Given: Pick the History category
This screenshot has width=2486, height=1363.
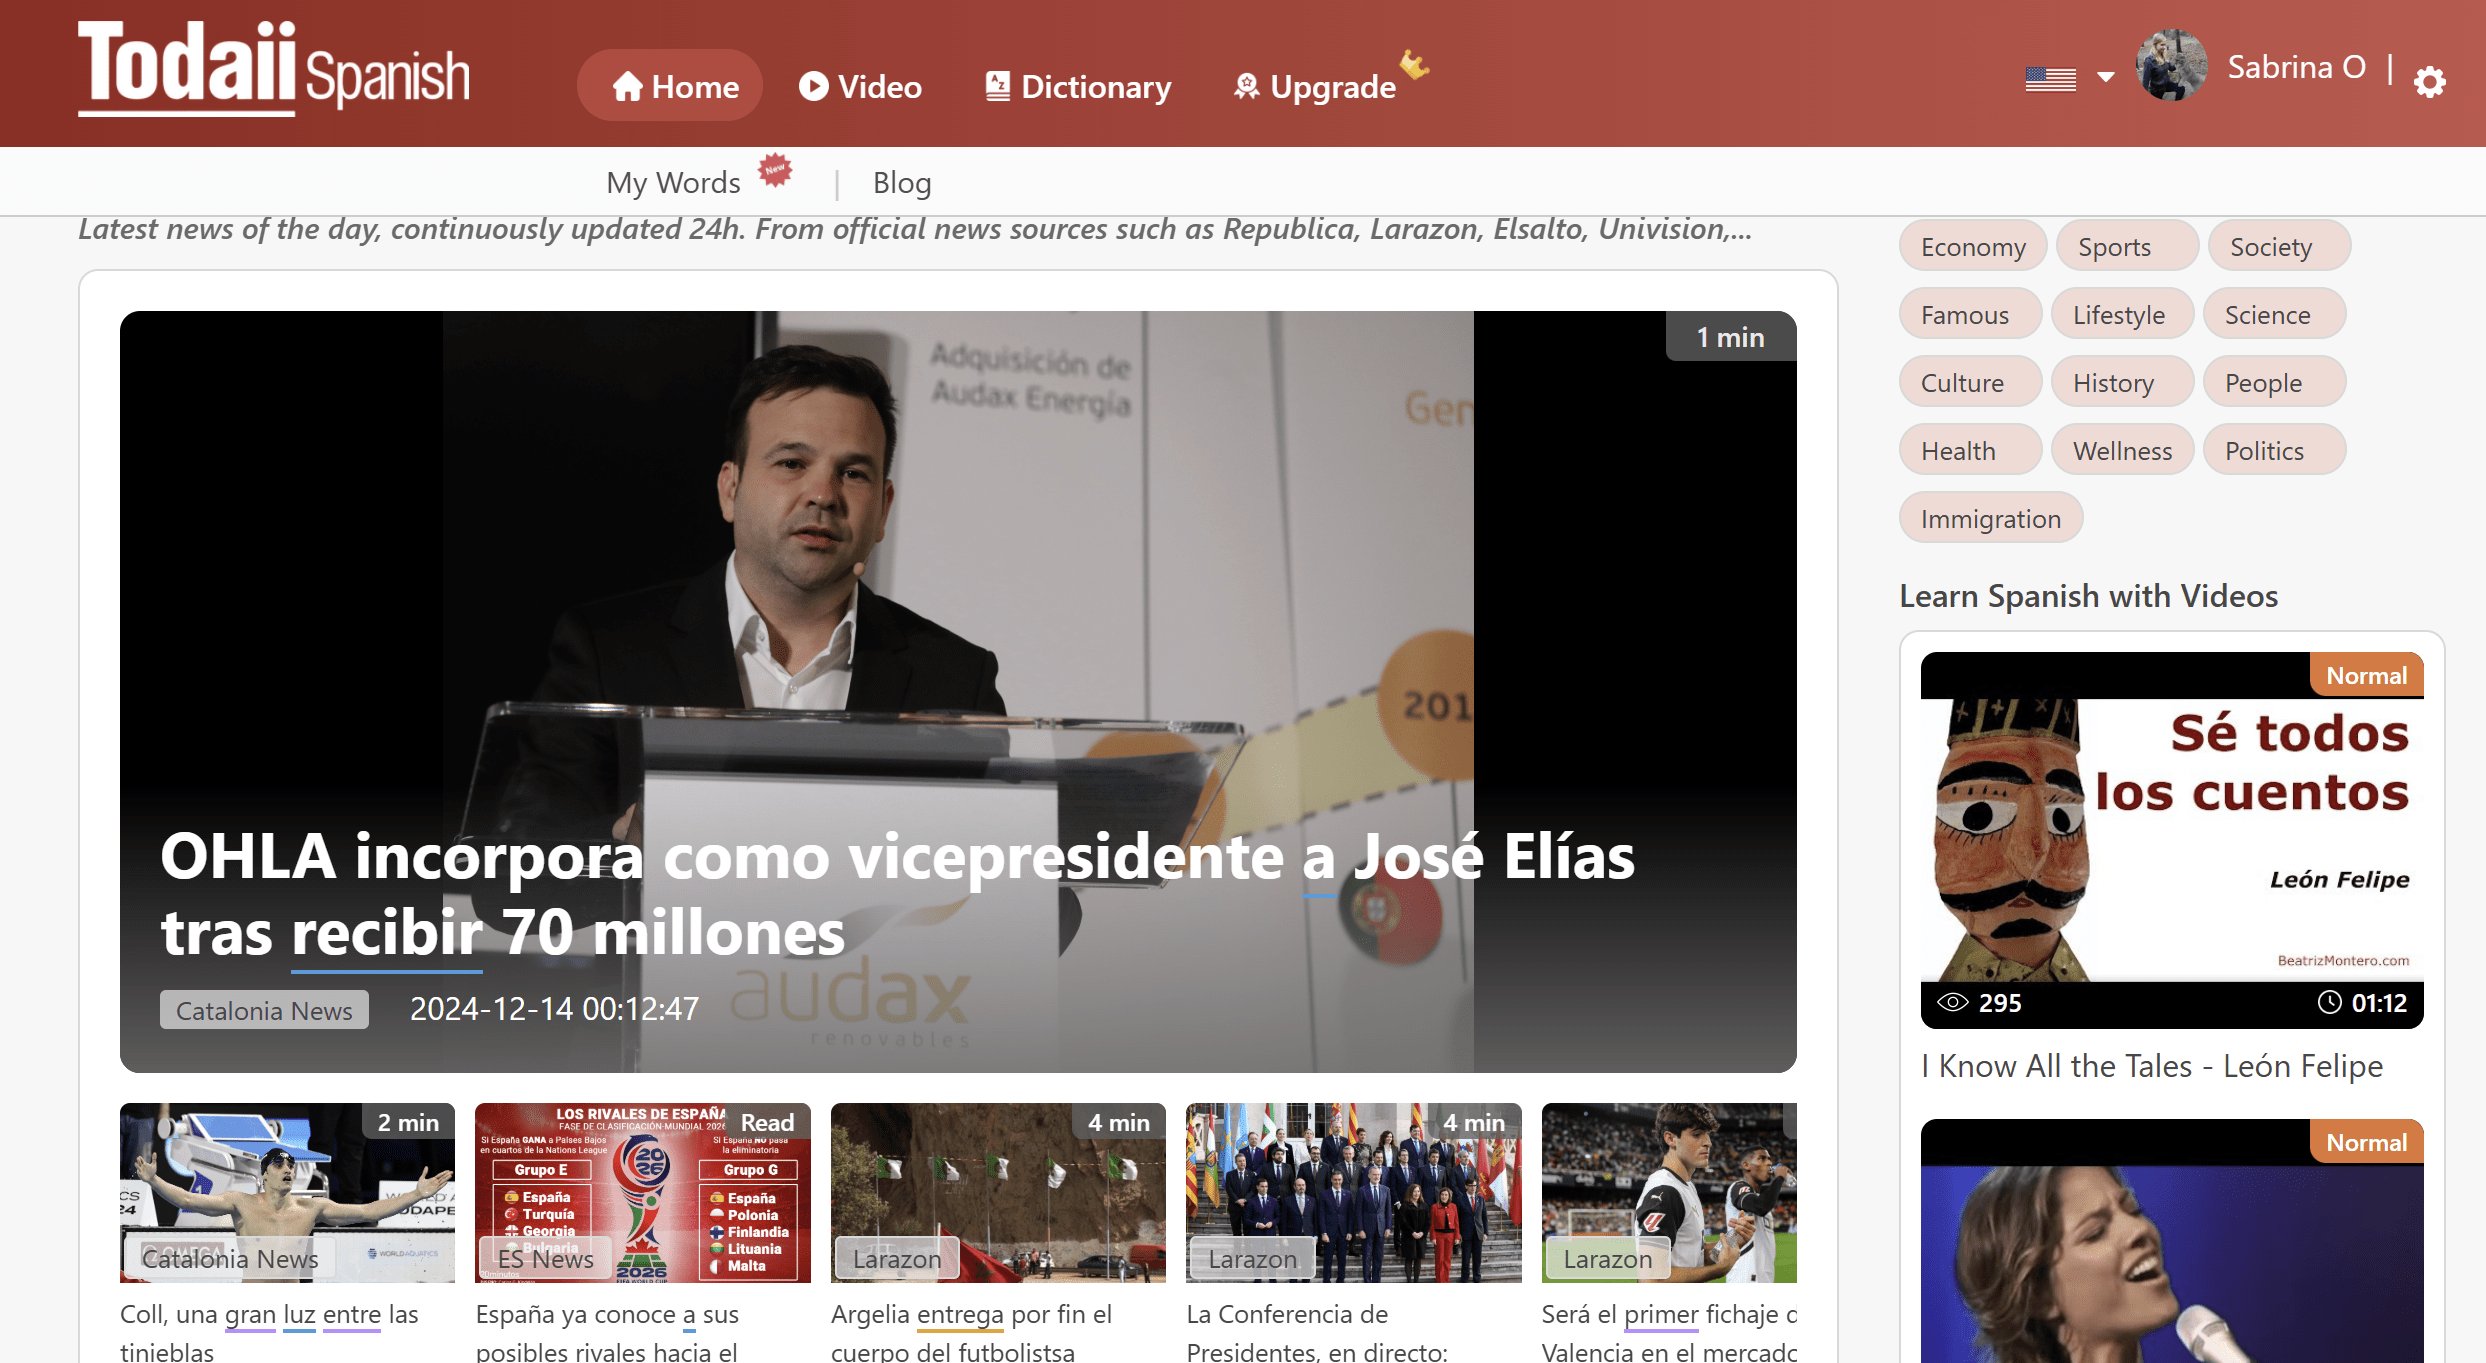Looking at the screenshot, I should tap(2122, 382).
